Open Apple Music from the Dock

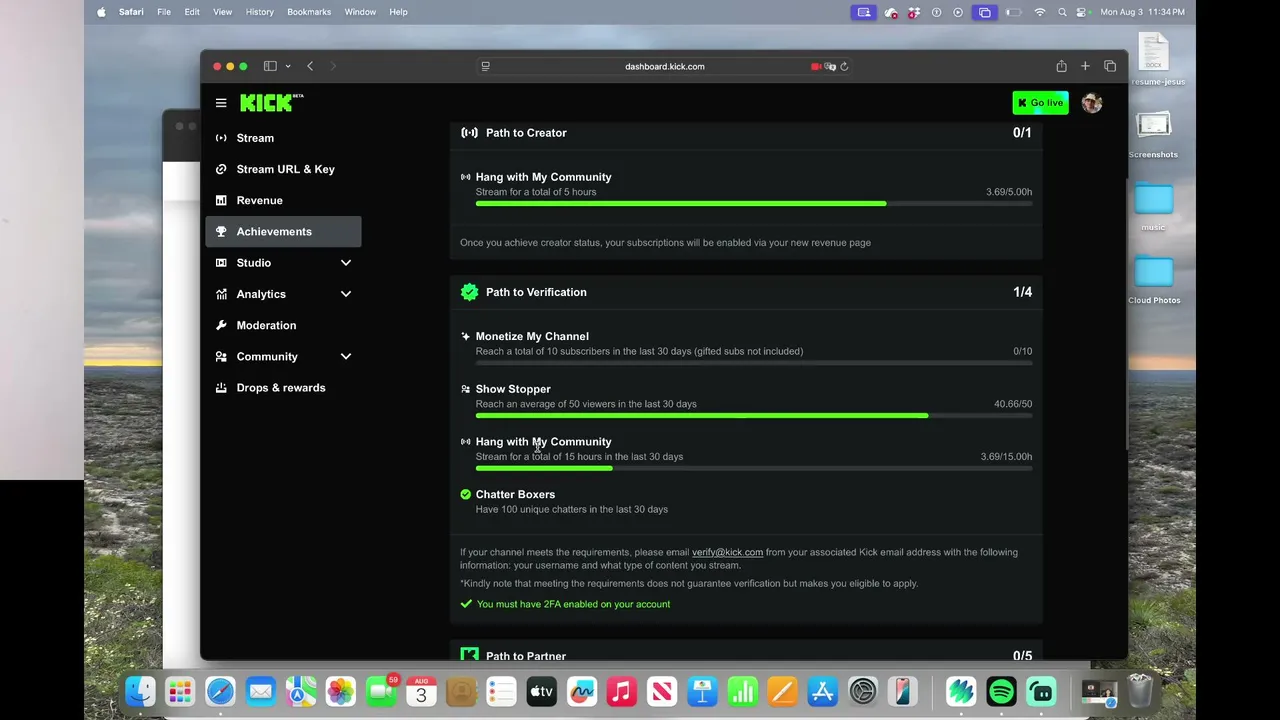point(621,691)
